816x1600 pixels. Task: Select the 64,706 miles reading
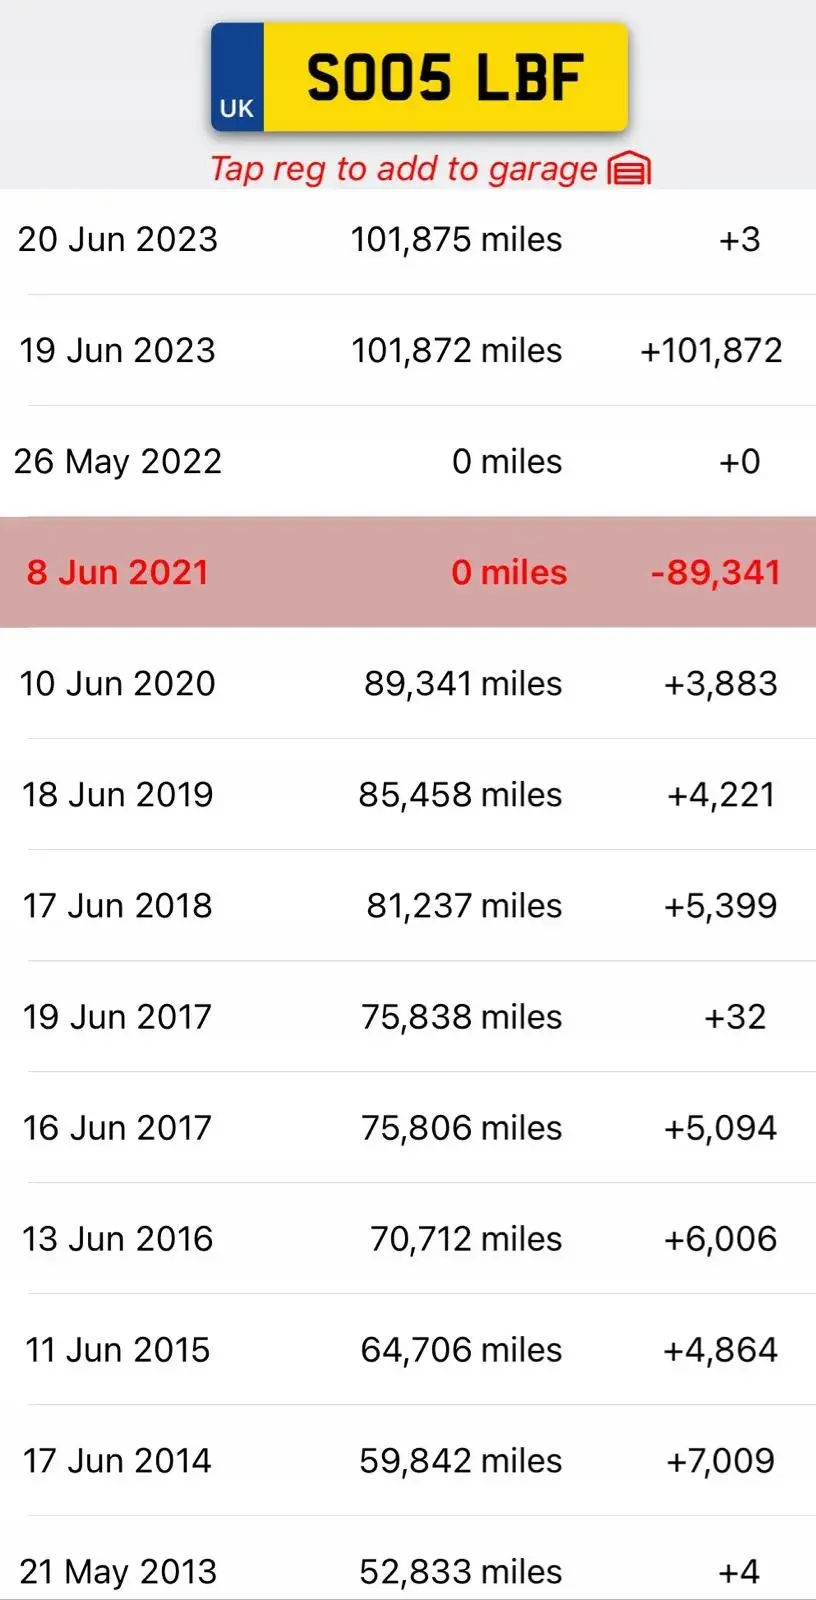click(x=461, y=1350)
